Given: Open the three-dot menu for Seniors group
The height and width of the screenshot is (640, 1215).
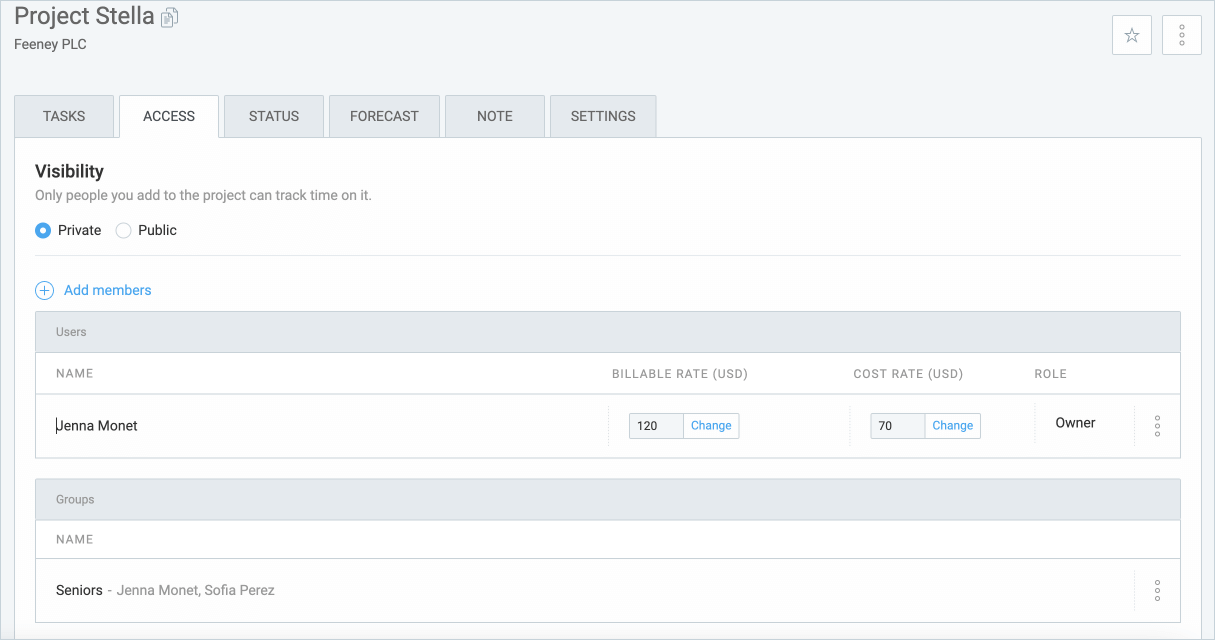Looking at the screenshot, I should [x=1157, y=590].
